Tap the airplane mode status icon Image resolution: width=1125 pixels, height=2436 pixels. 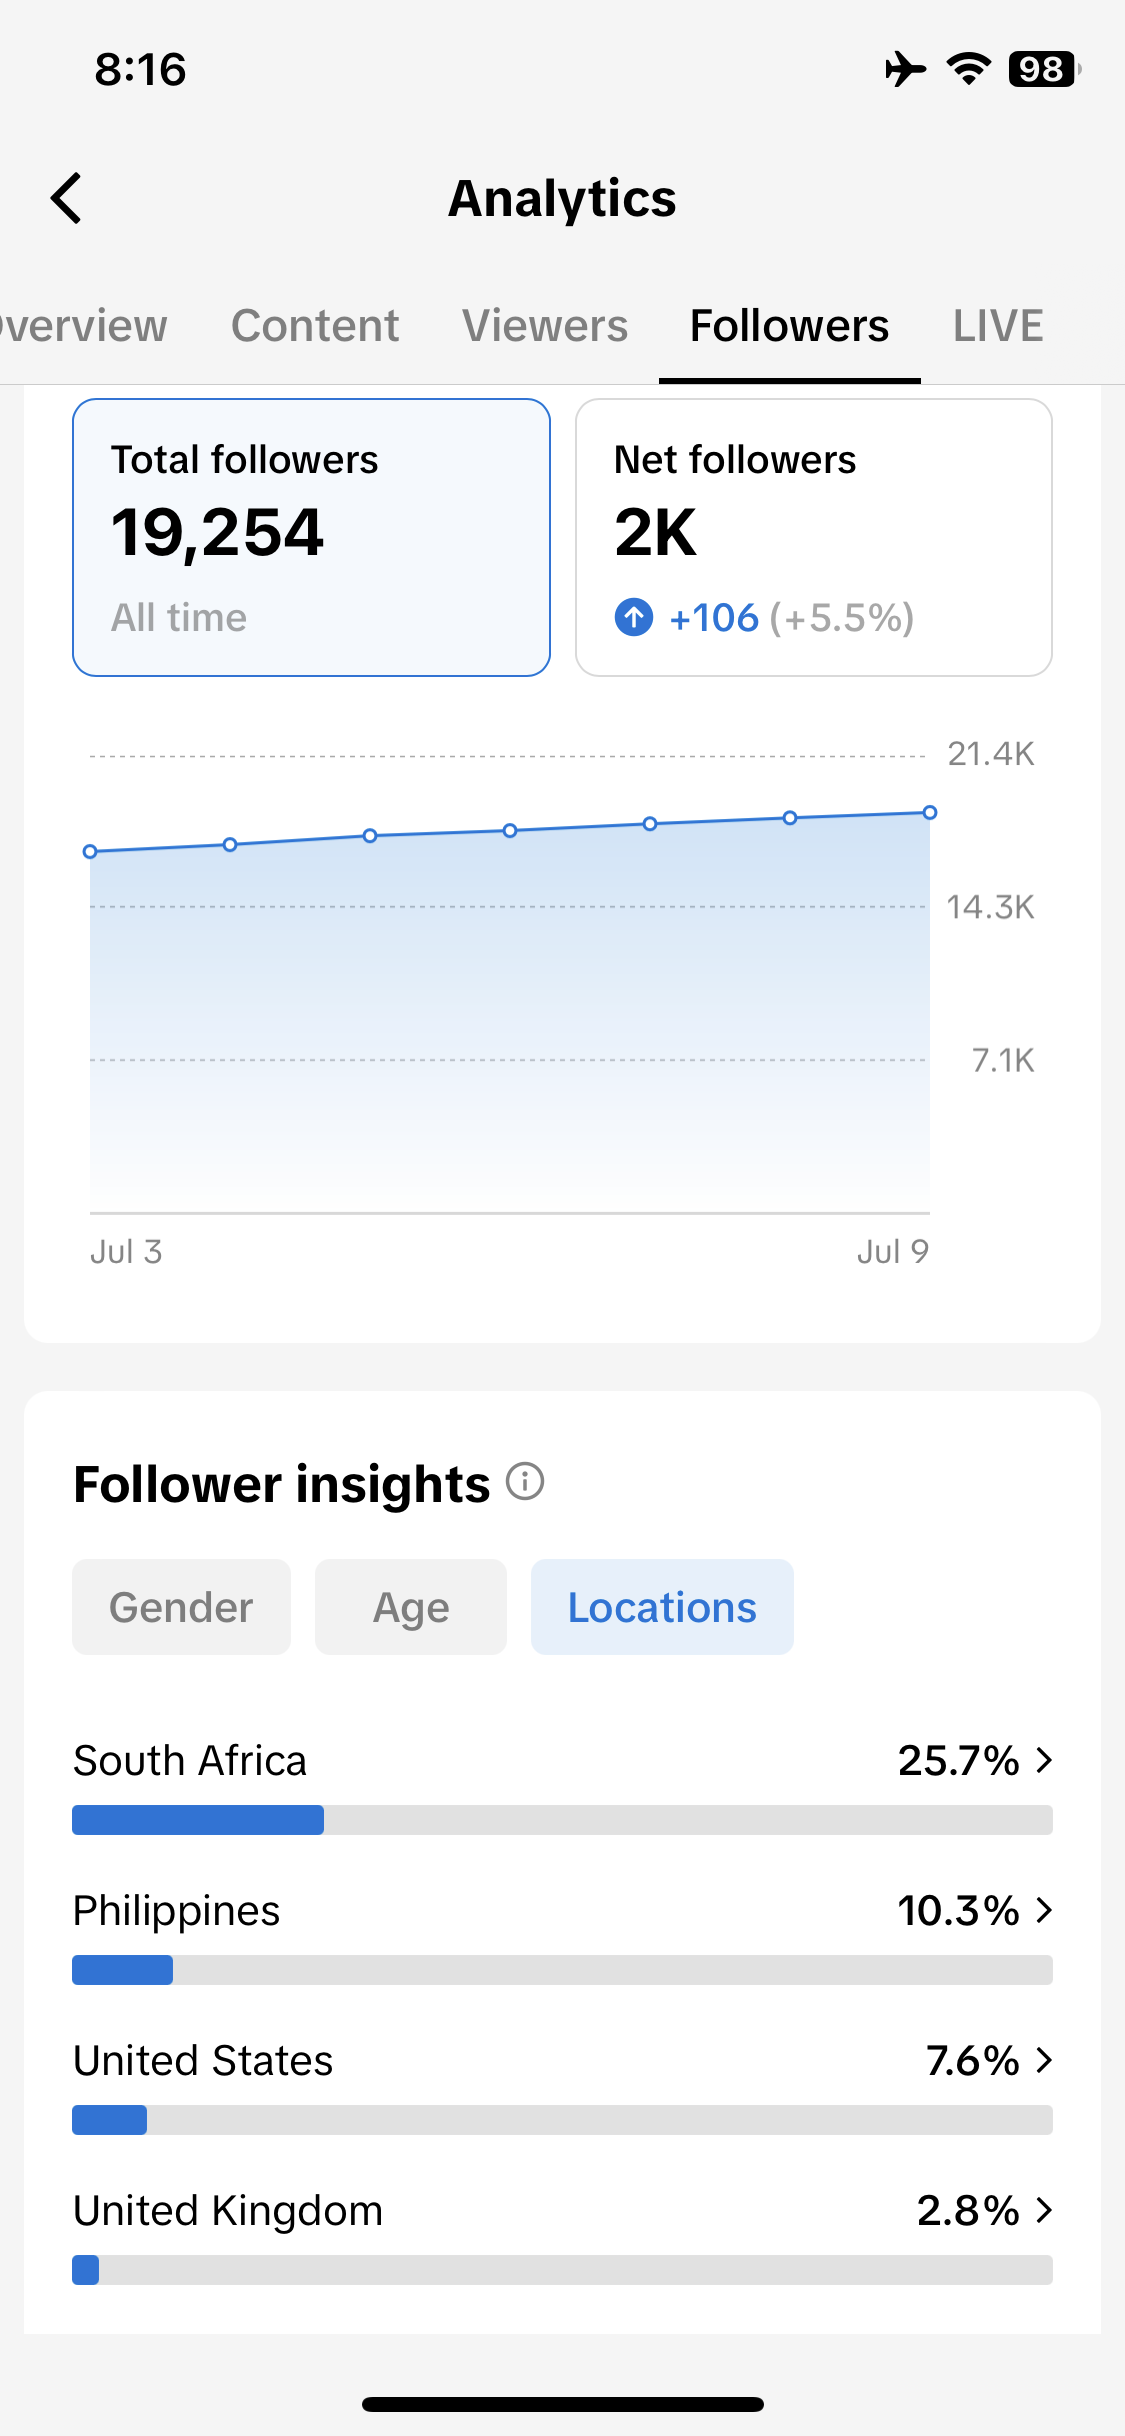(905, 69)
